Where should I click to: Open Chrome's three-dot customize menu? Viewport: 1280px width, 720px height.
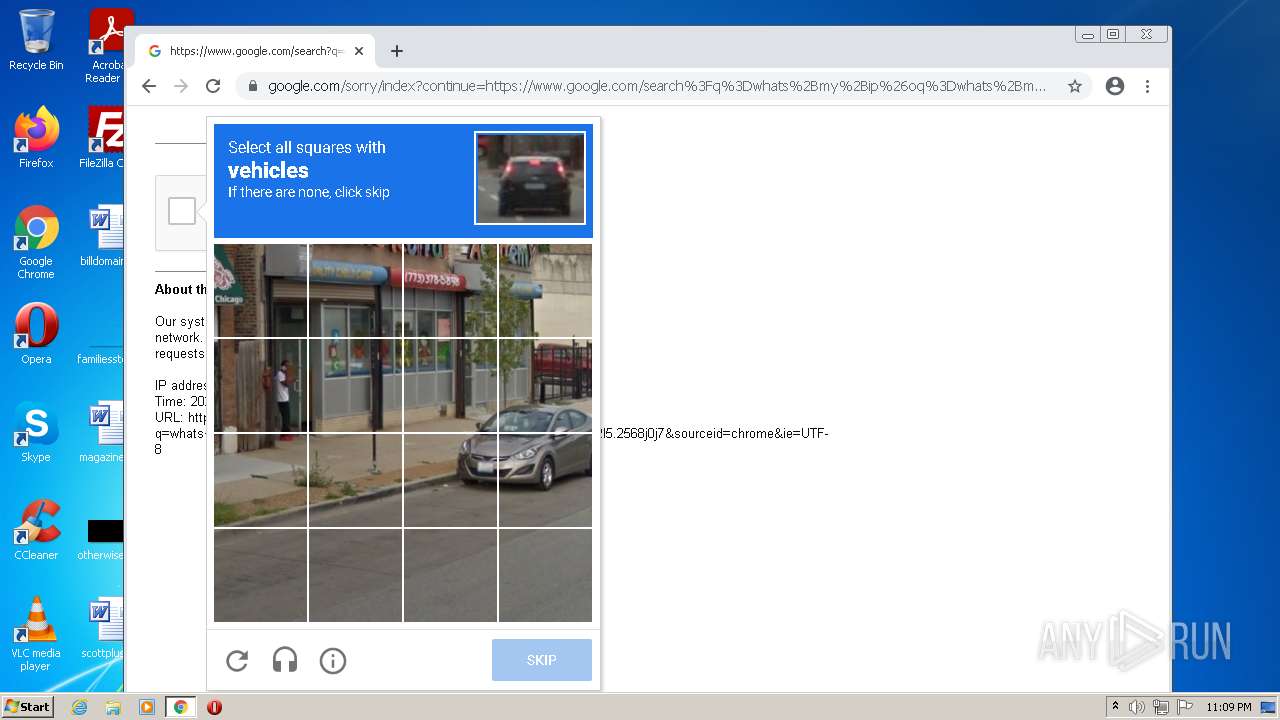pos(1148,86)
